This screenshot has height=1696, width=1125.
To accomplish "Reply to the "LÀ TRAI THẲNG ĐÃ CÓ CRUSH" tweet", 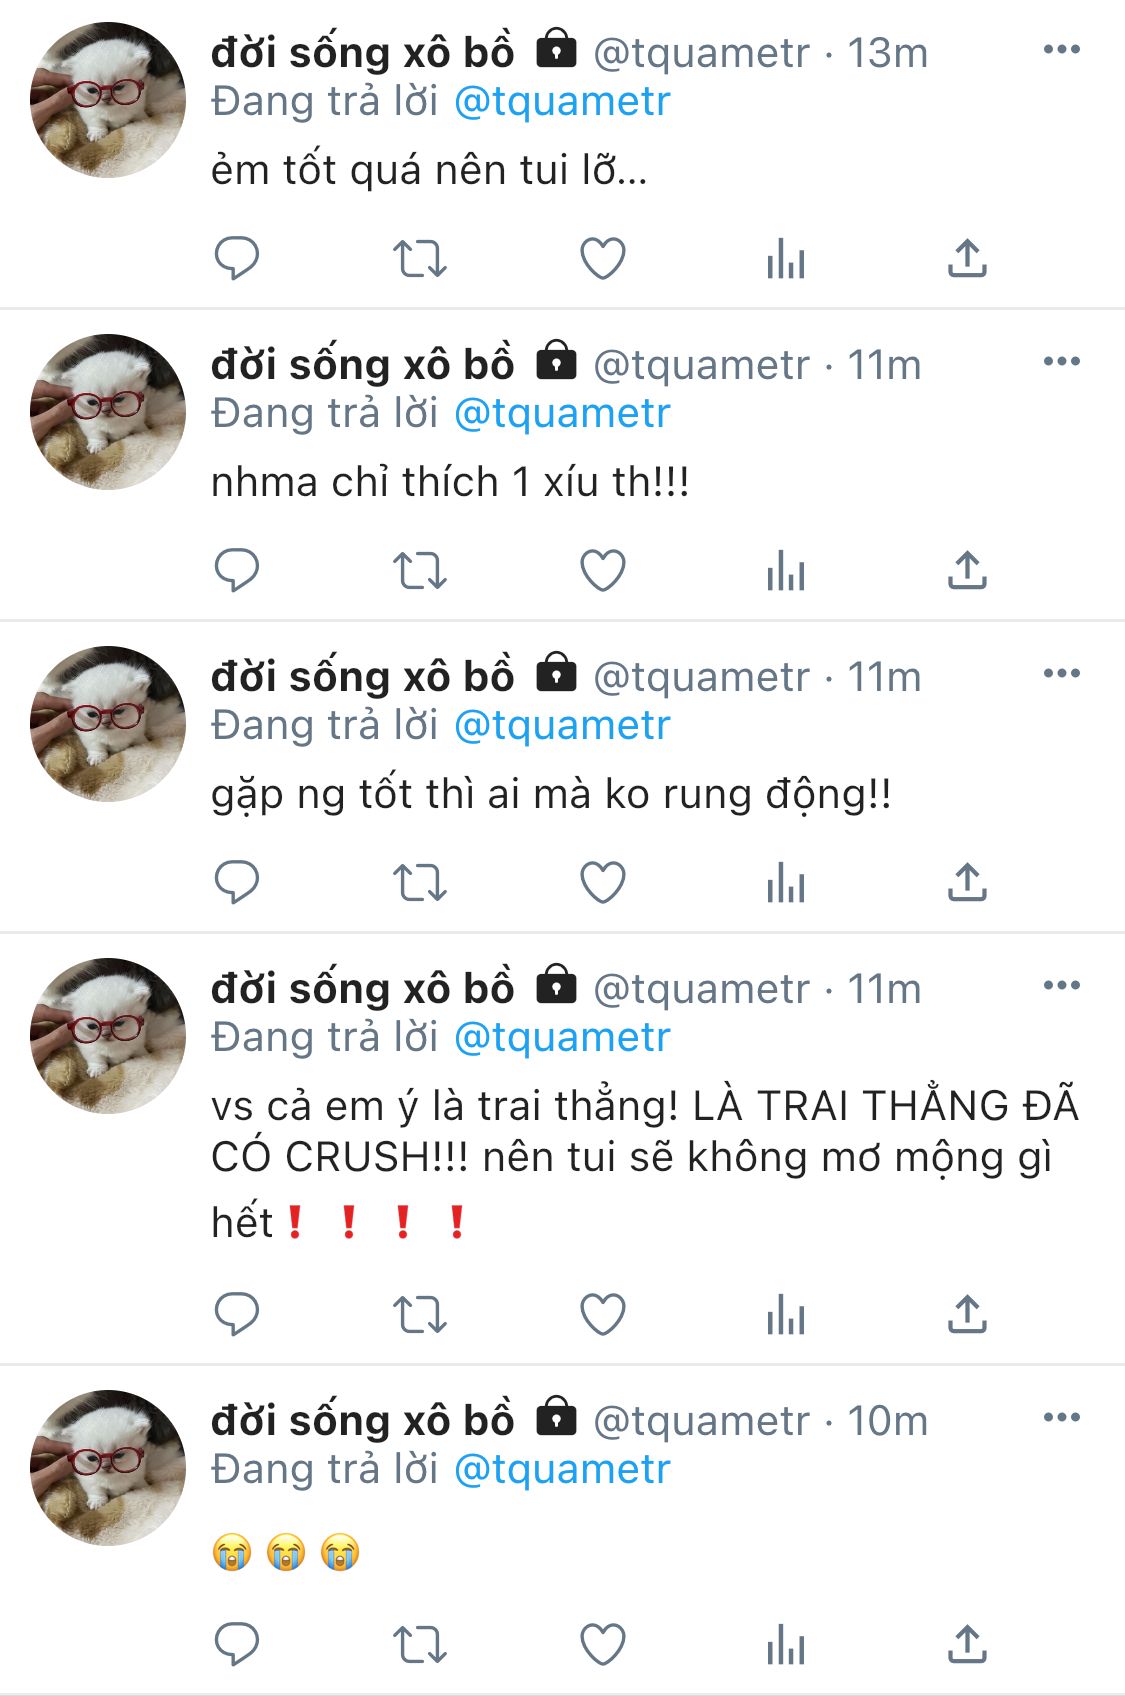I will 237,1315.
